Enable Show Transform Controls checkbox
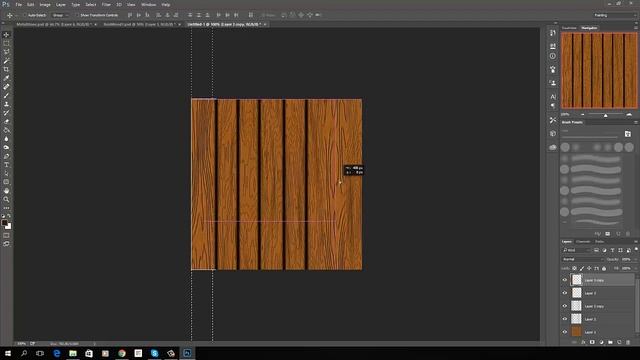The width and height of the screenshot is (640, 360). coord(77,15)
